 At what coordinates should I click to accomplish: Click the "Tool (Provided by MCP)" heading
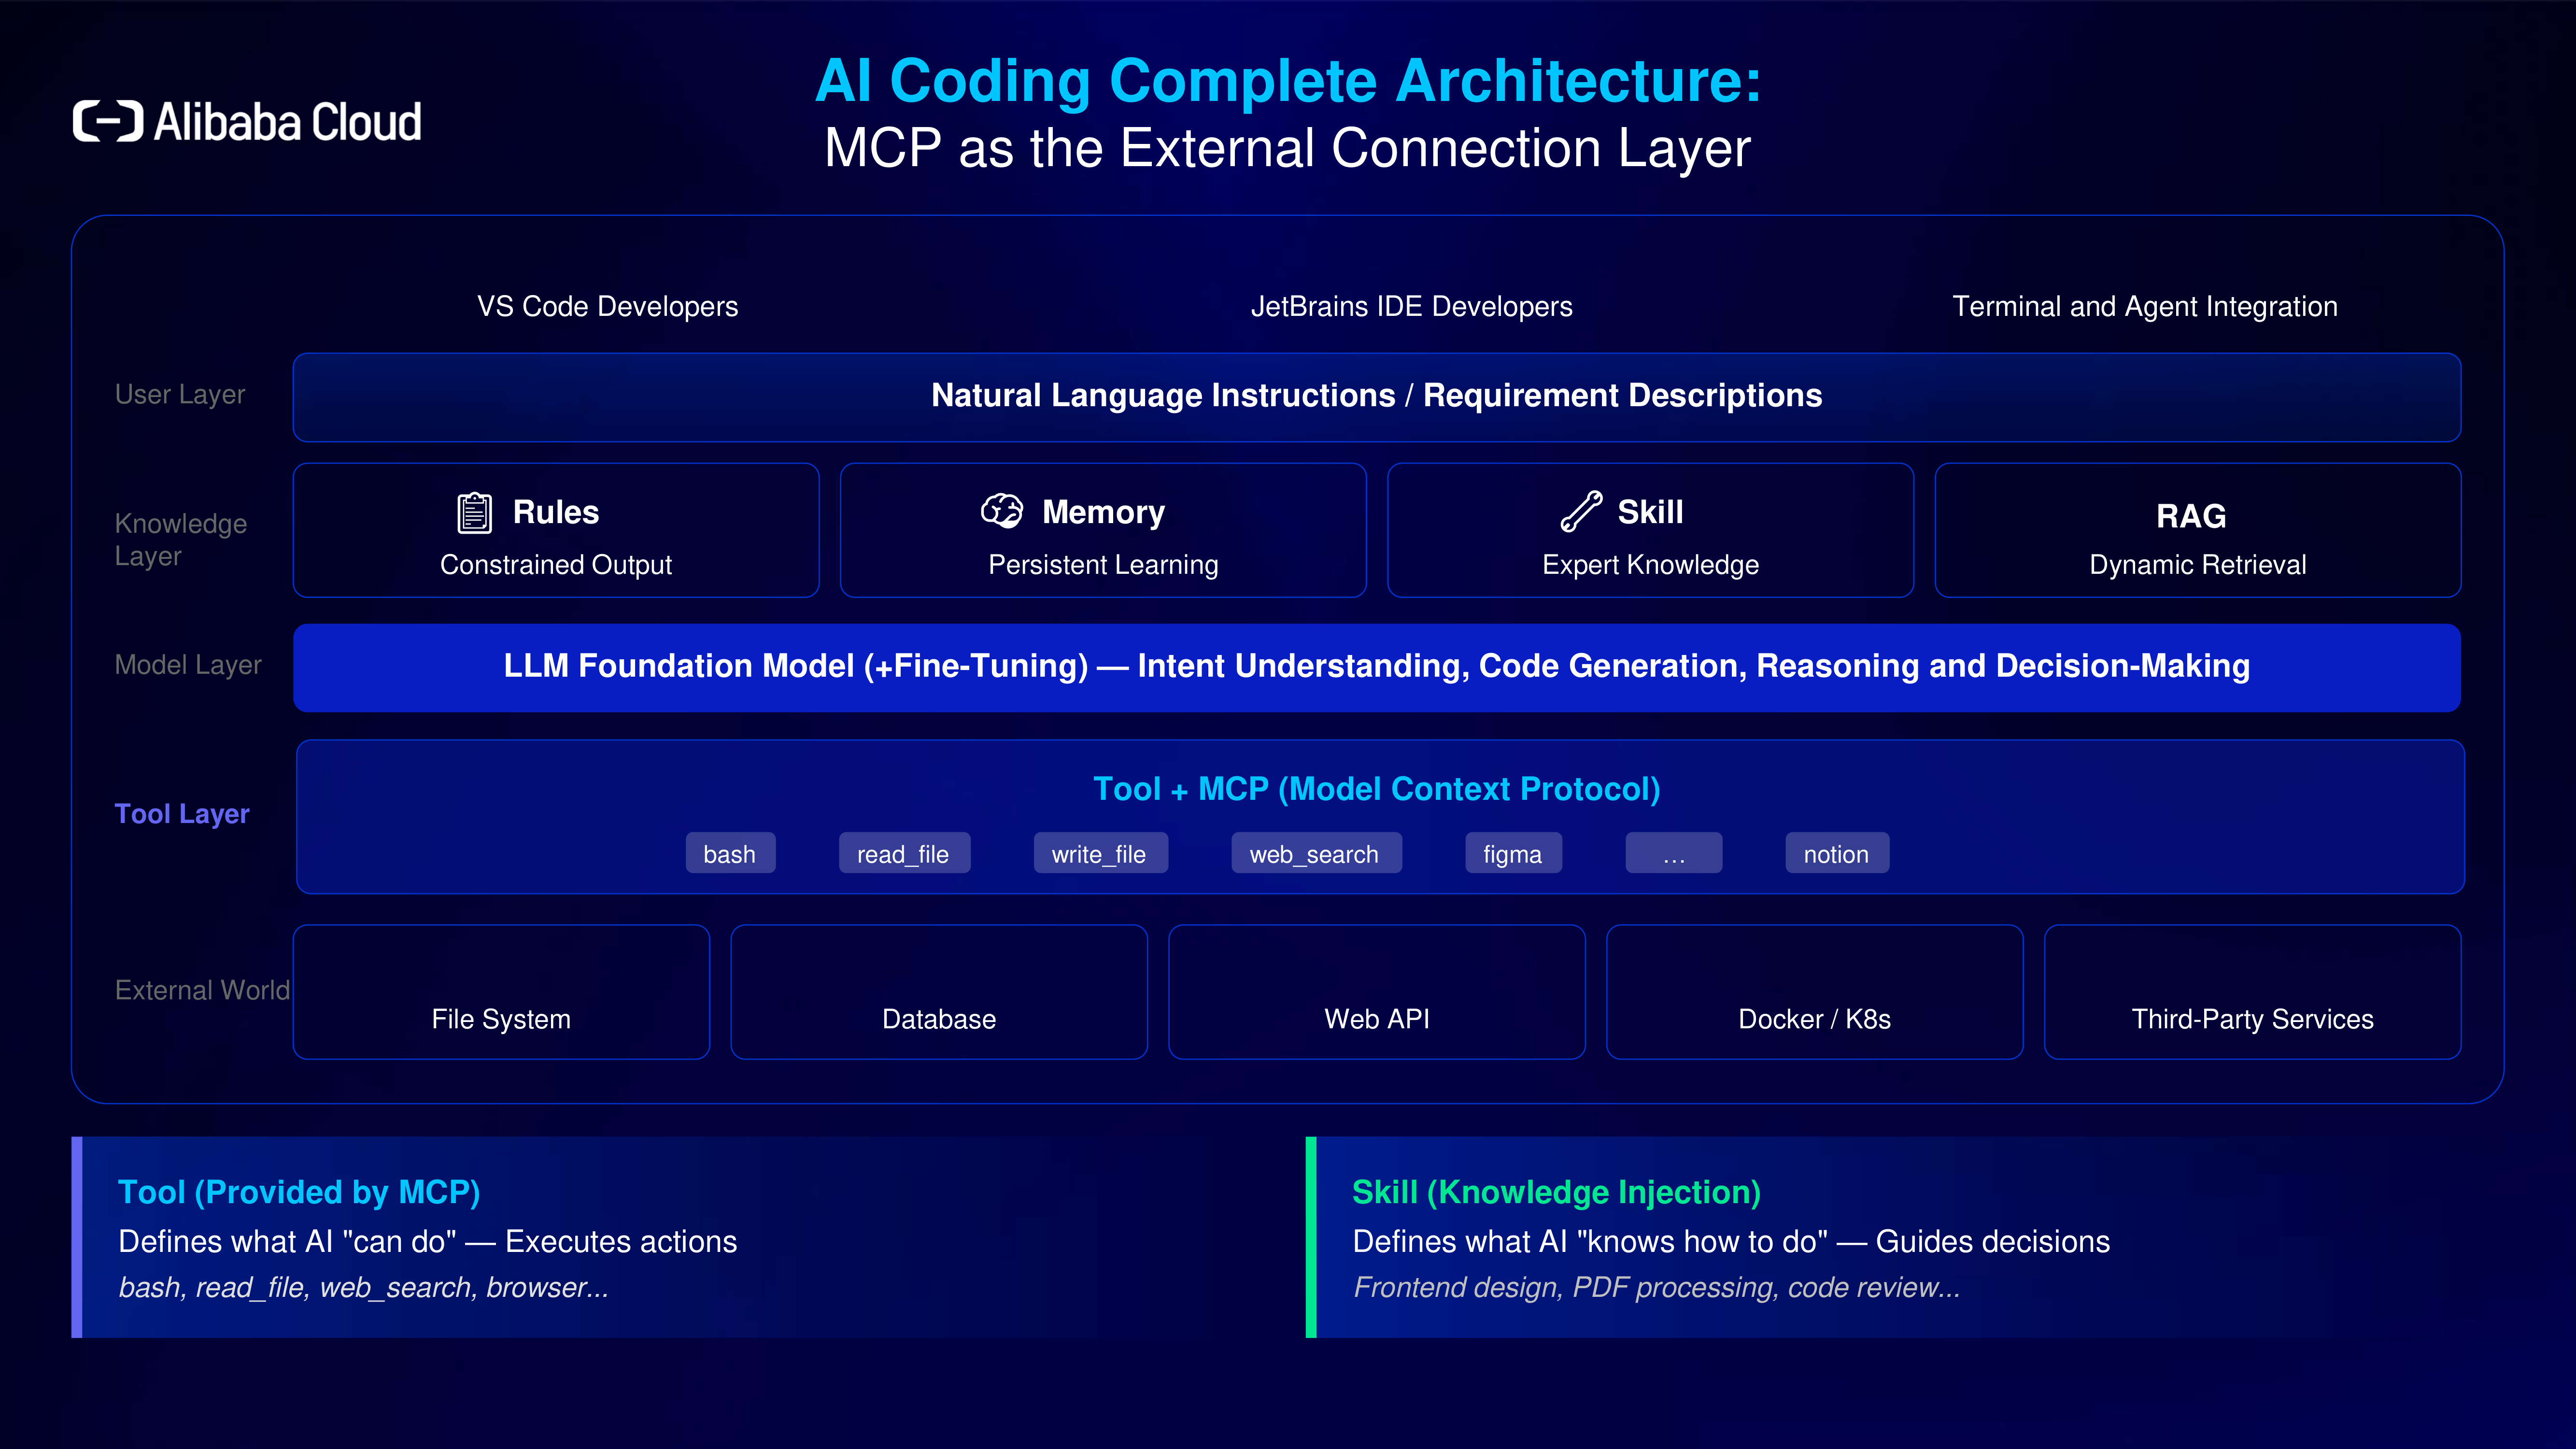299,1192
